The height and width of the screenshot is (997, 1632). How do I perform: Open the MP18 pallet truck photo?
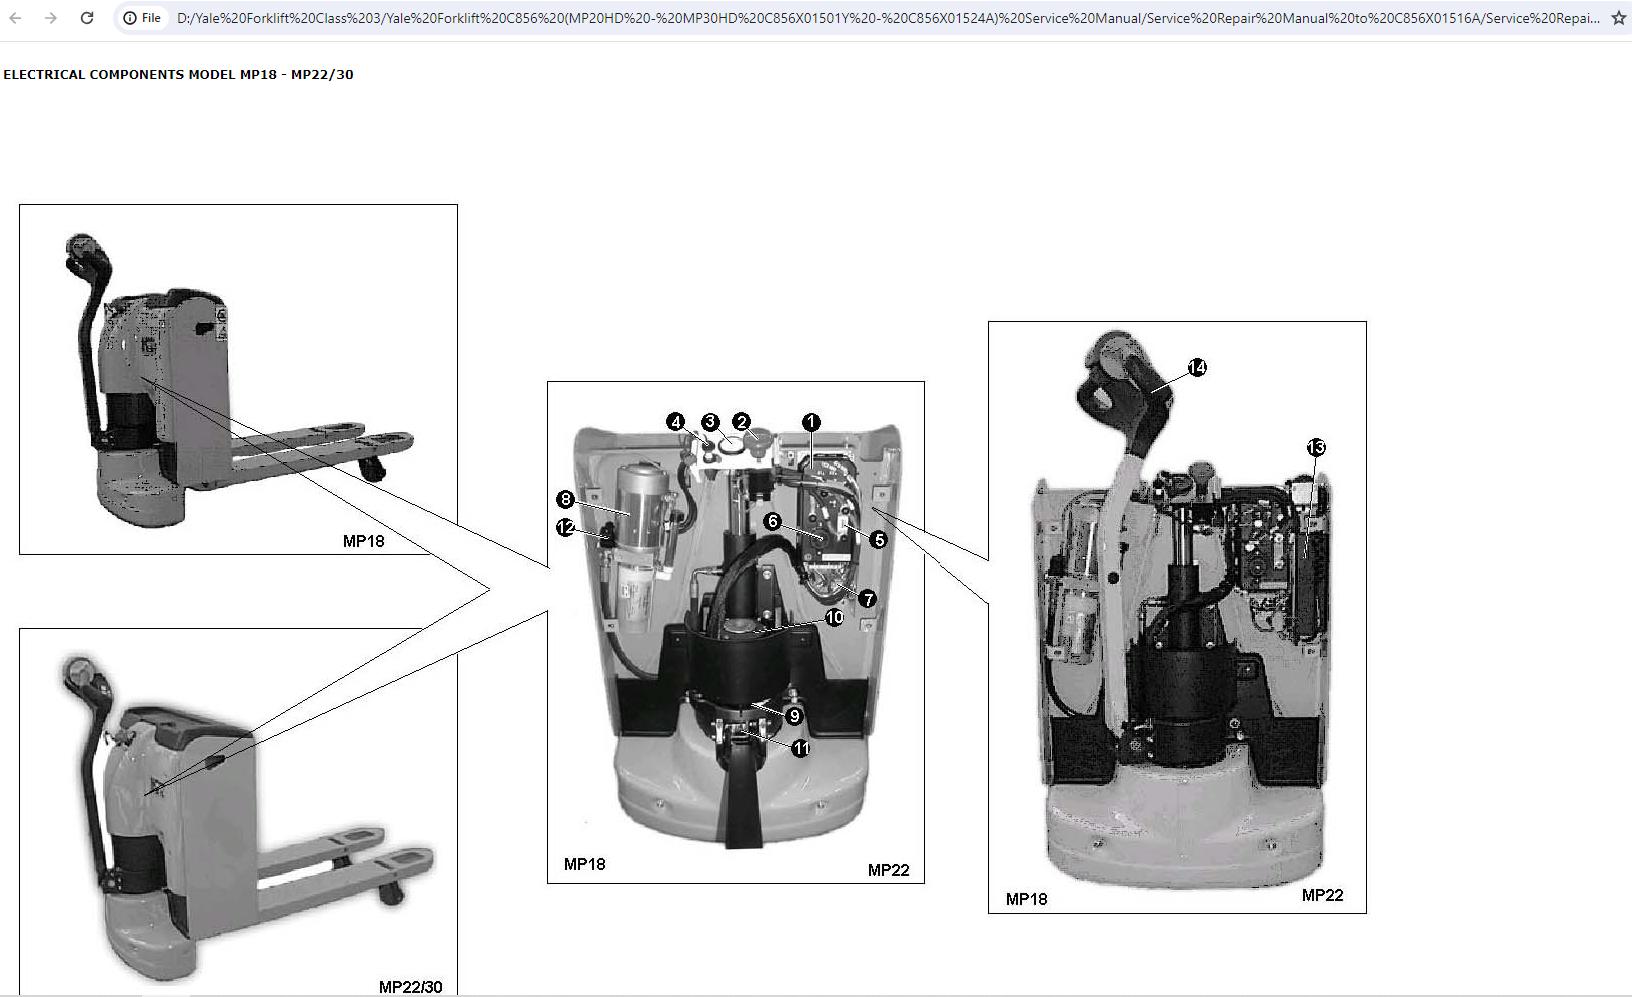(238, 379)
